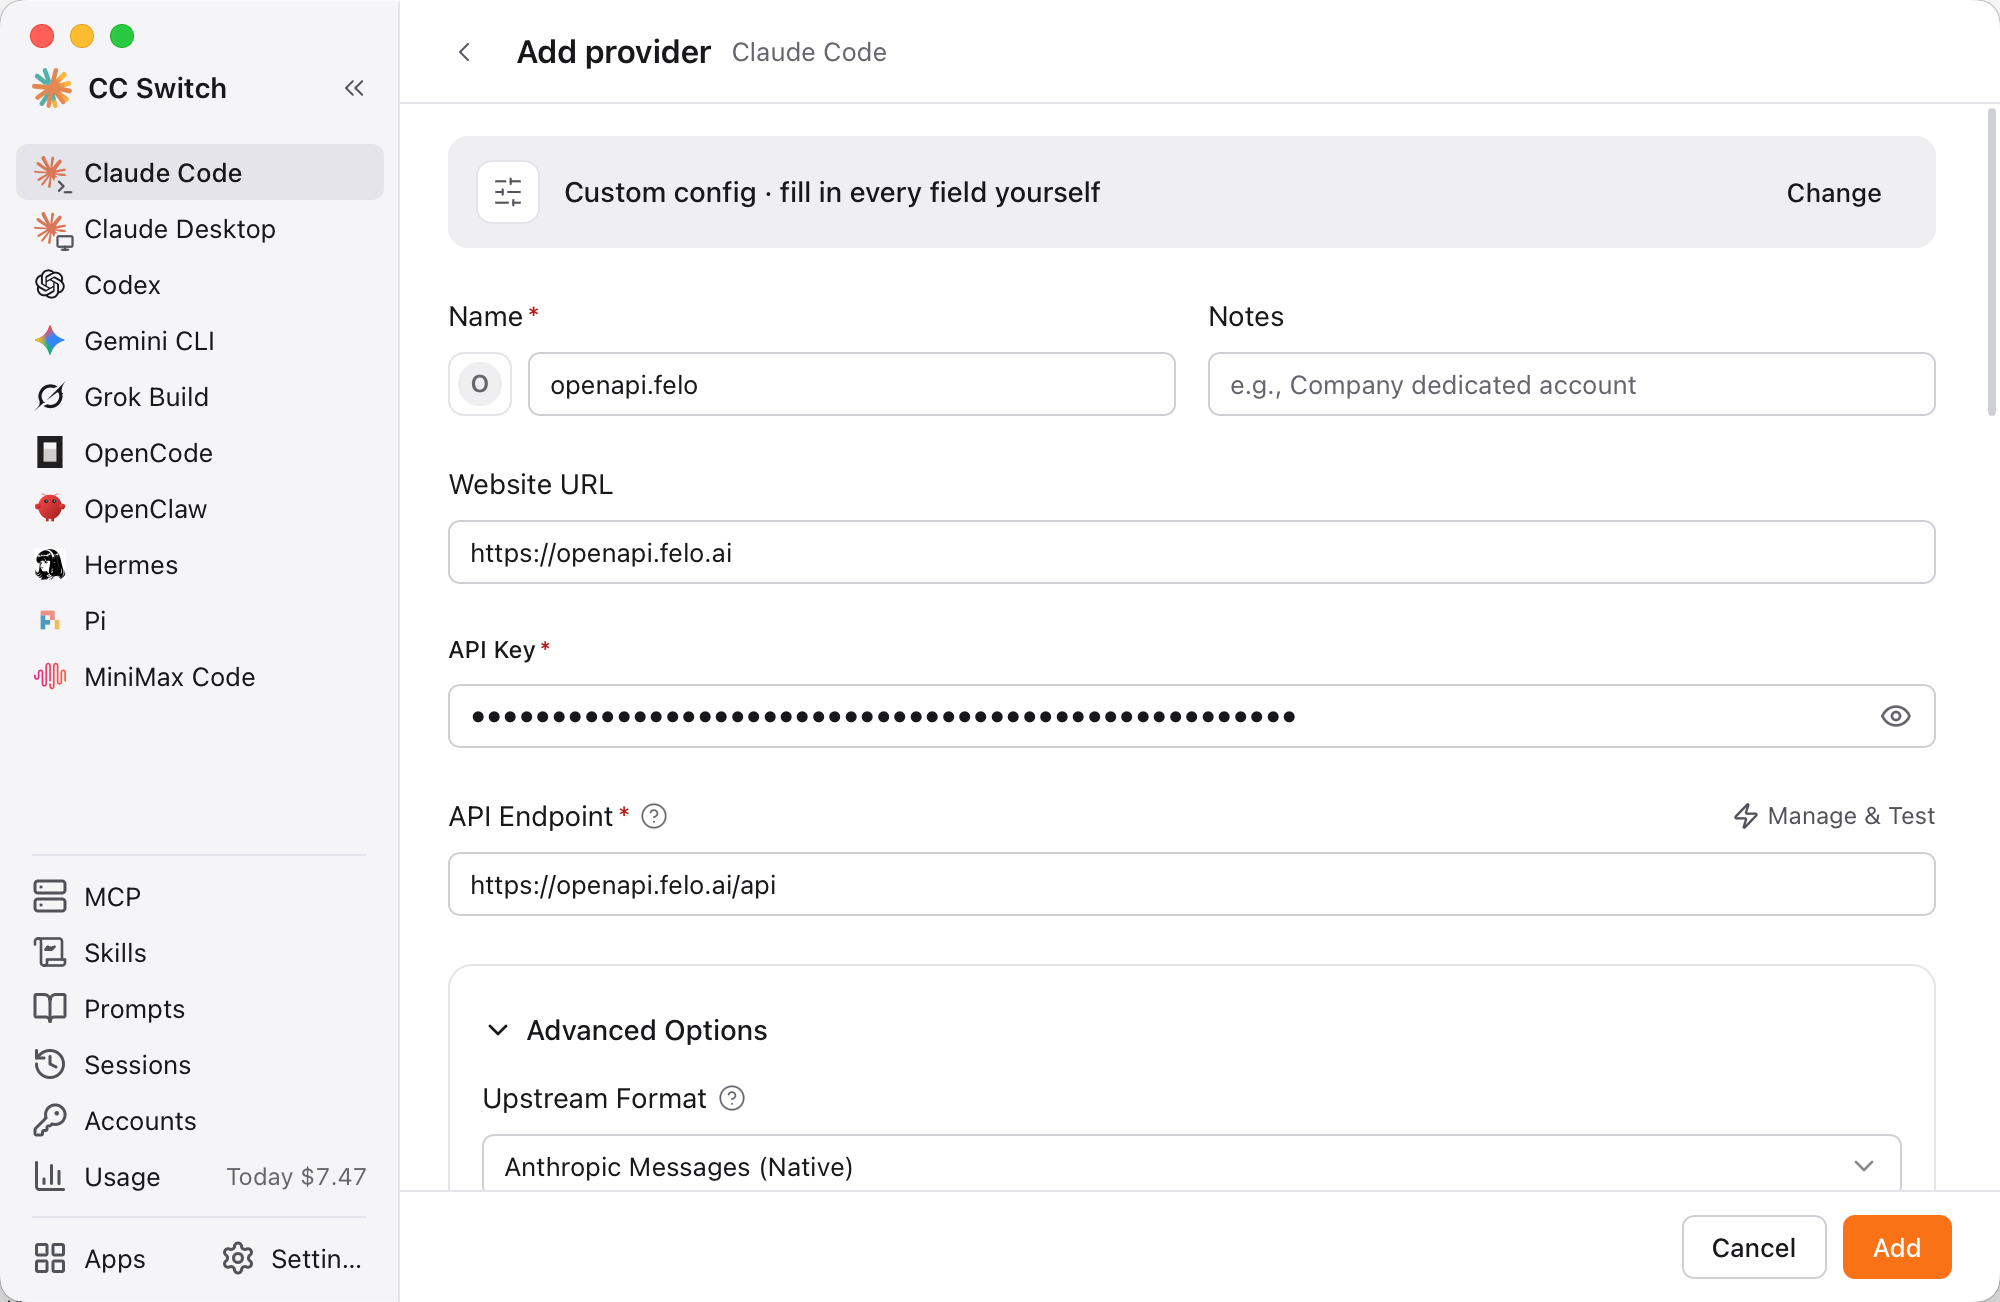This screenshot has width=2000, height=1302.
Task: Open the Upstream Format help icon
Action: (x=732, y=1099)
